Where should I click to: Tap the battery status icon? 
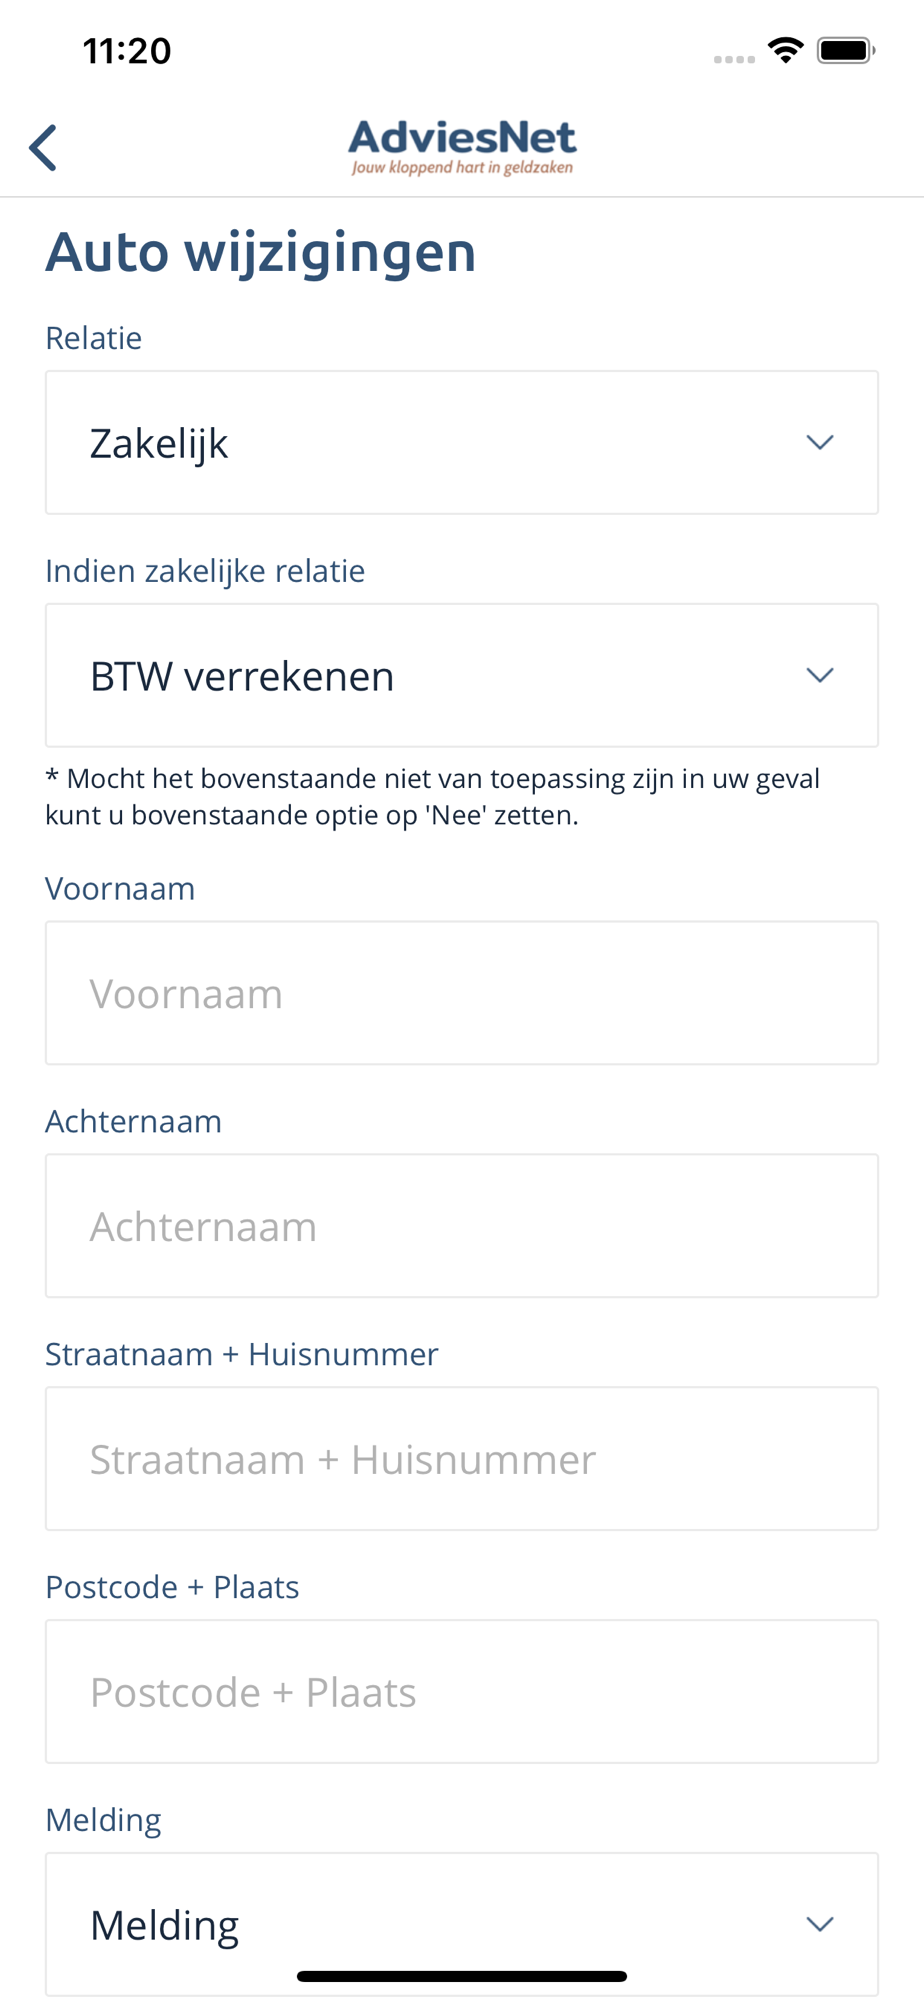coord(846,50)
